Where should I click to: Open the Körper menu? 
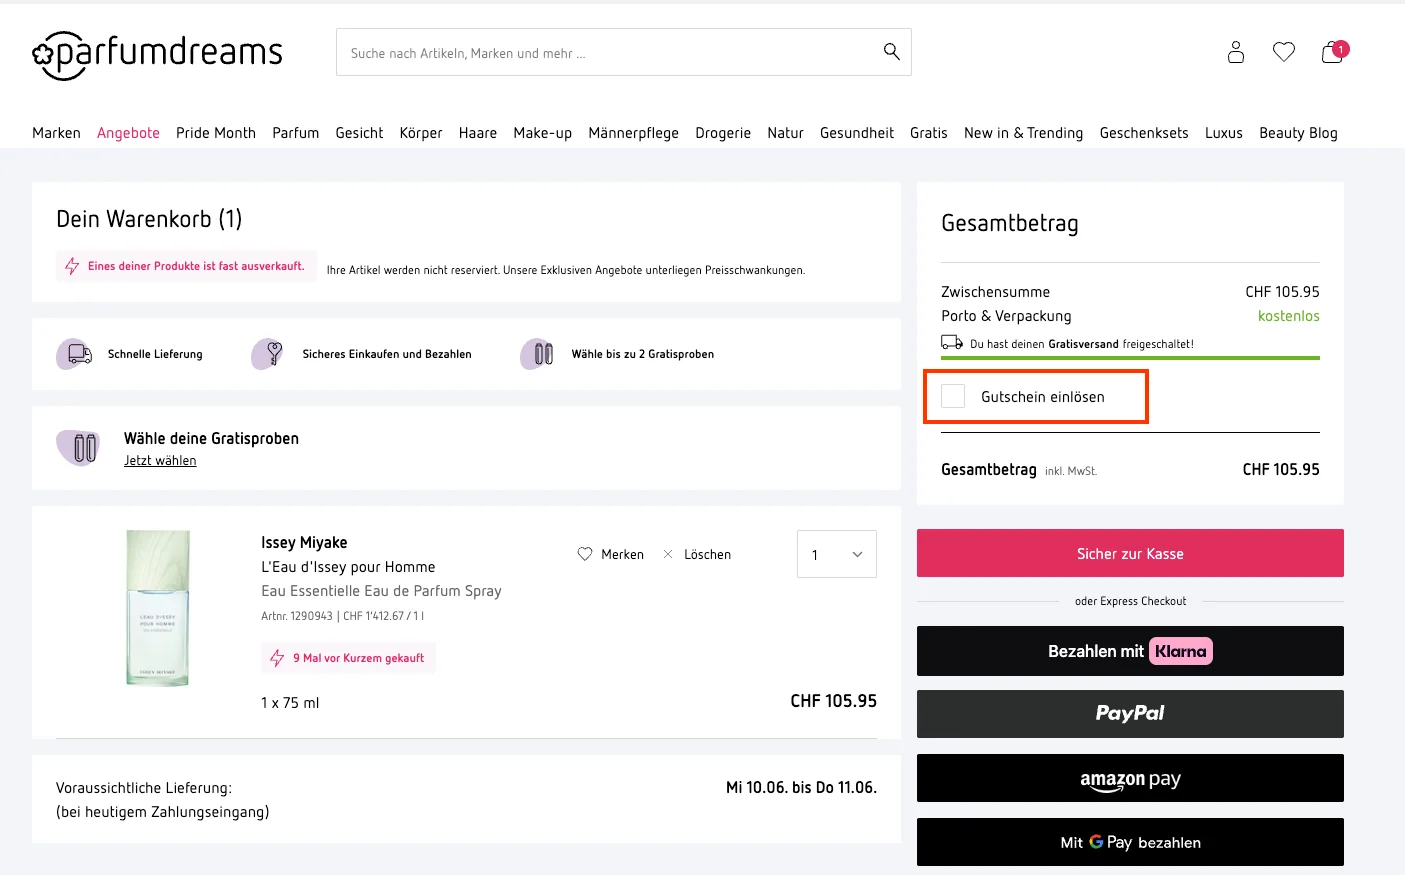pyautogui.click(x=421, y=133)
